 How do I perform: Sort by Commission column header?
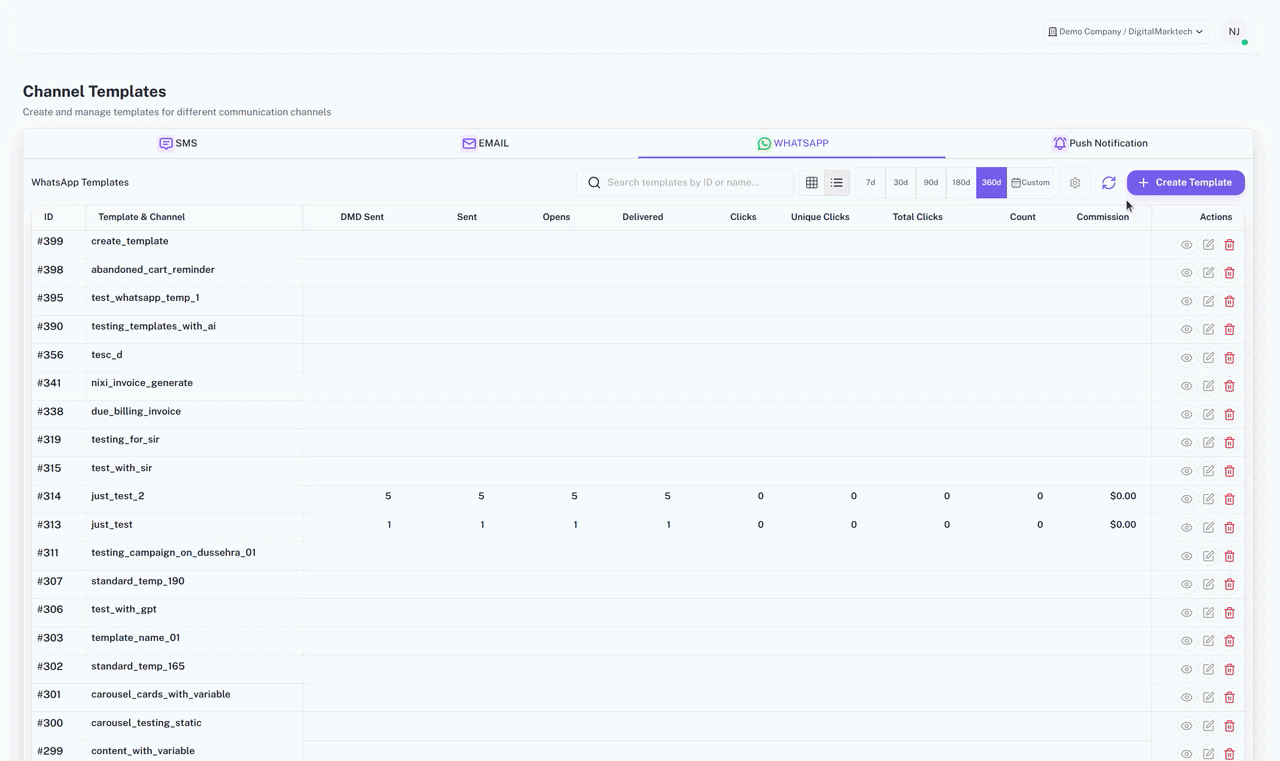[1103, 217]
